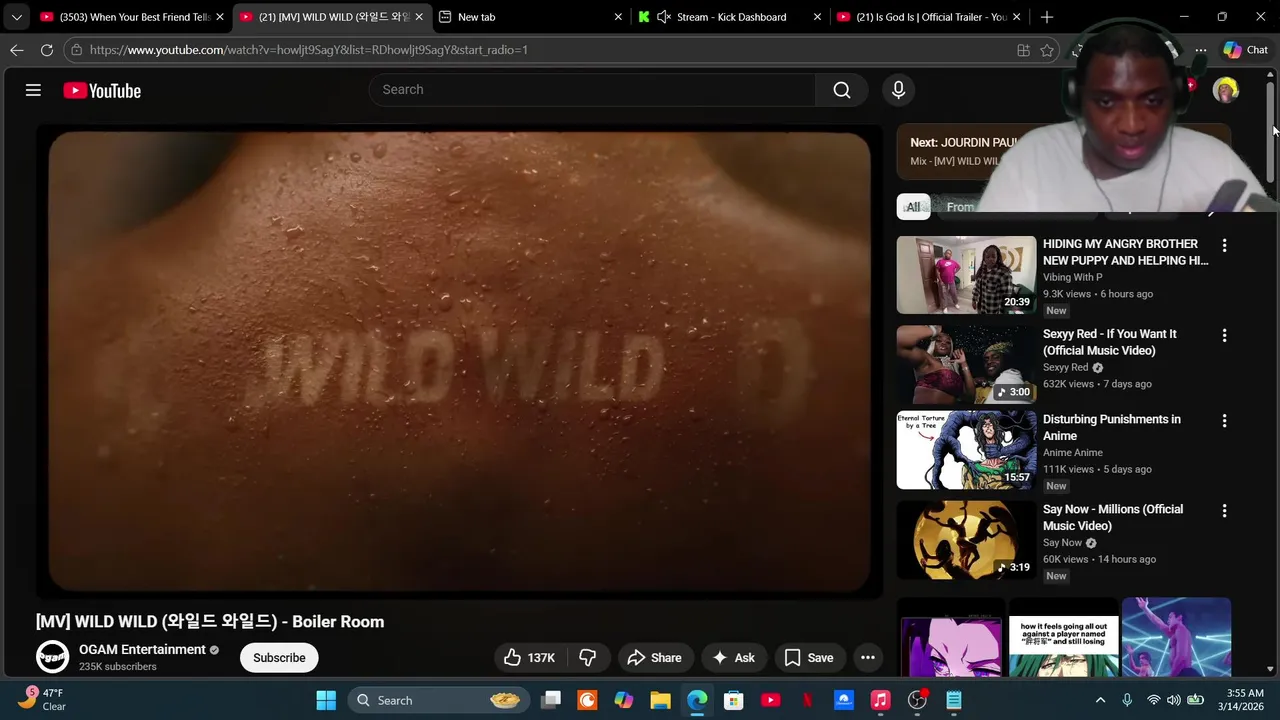Reload the page with refresh icon

[47, 50]
